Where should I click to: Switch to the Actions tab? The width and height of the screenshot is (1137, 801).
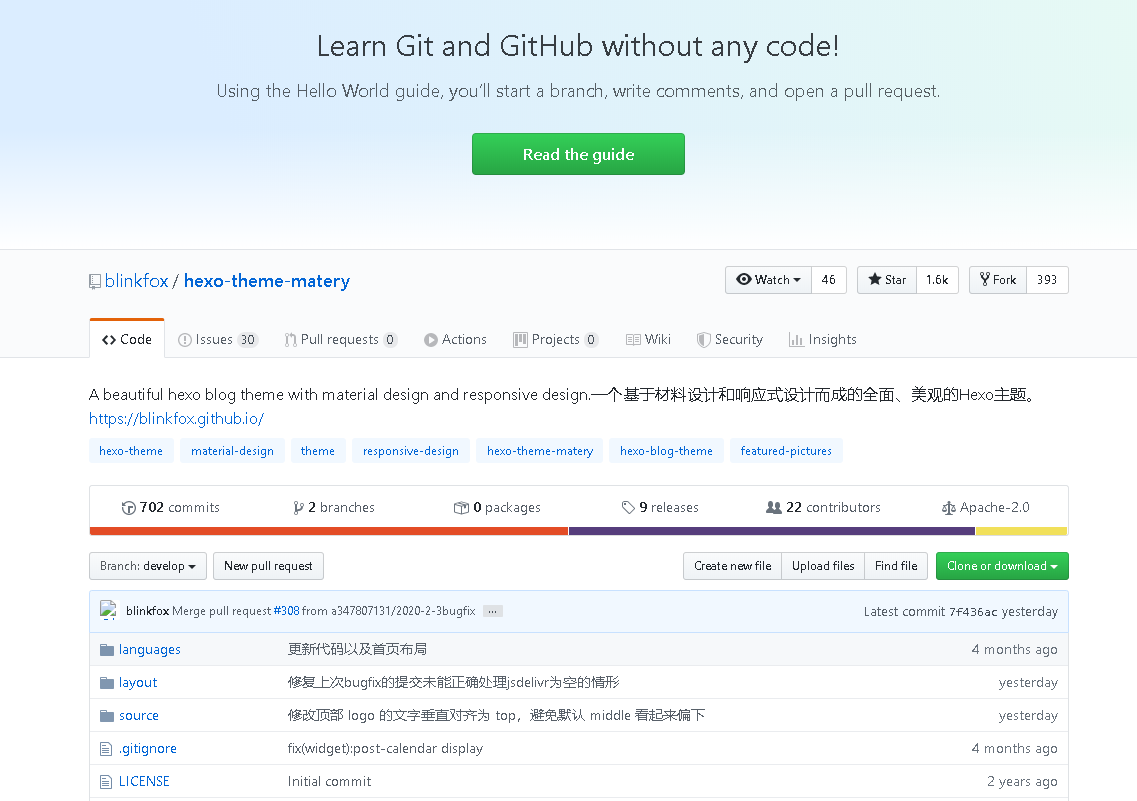click(455, 339)
